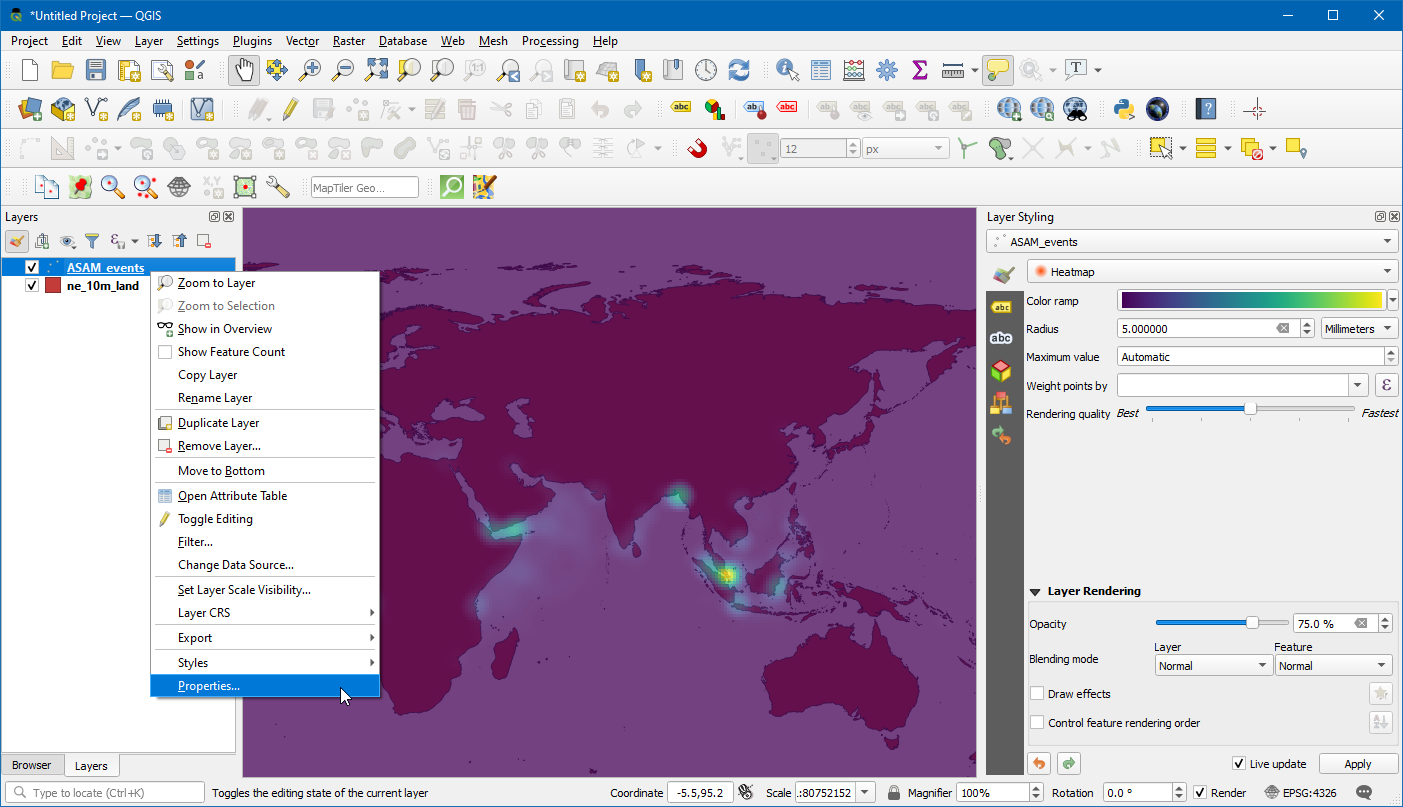Open the Processing menu

click(x=549, y=41)
